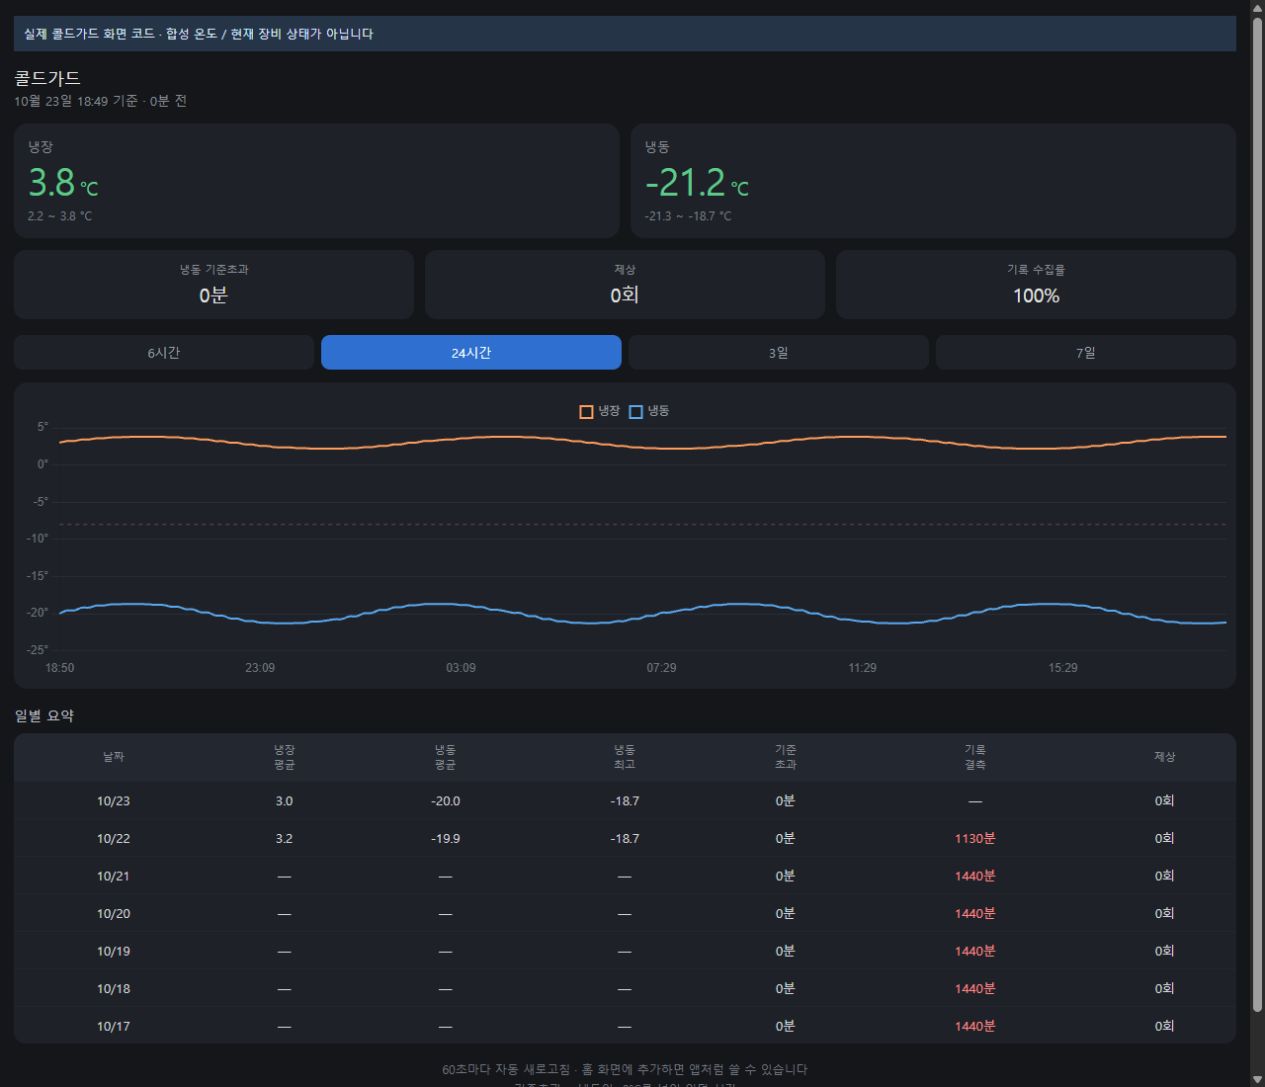Select the 10/20 date cell

[113, 914]
